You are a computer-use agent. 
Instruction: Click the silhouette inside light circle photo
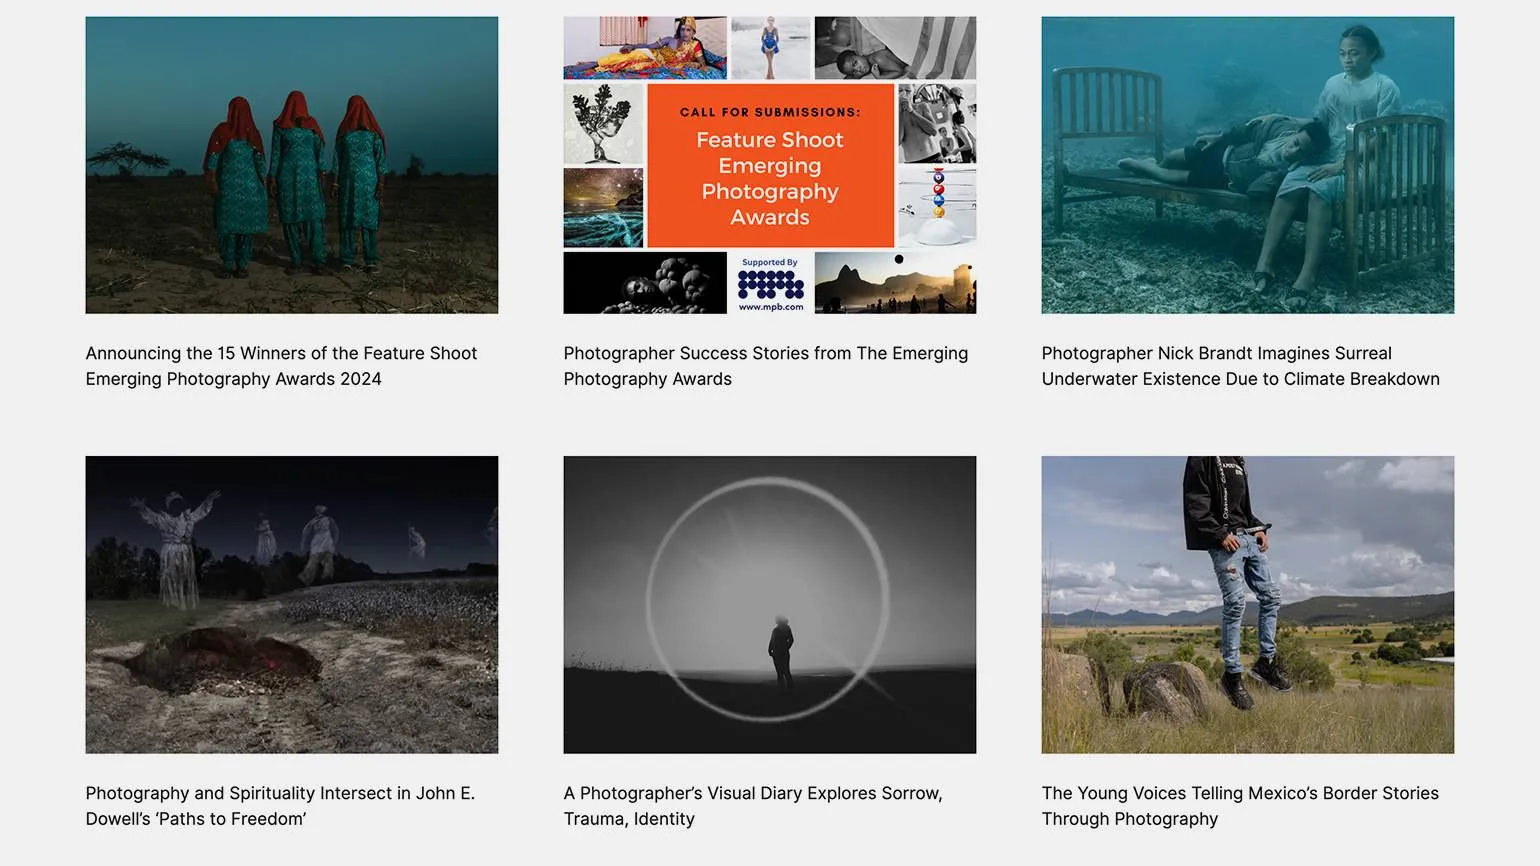(769, 604)
